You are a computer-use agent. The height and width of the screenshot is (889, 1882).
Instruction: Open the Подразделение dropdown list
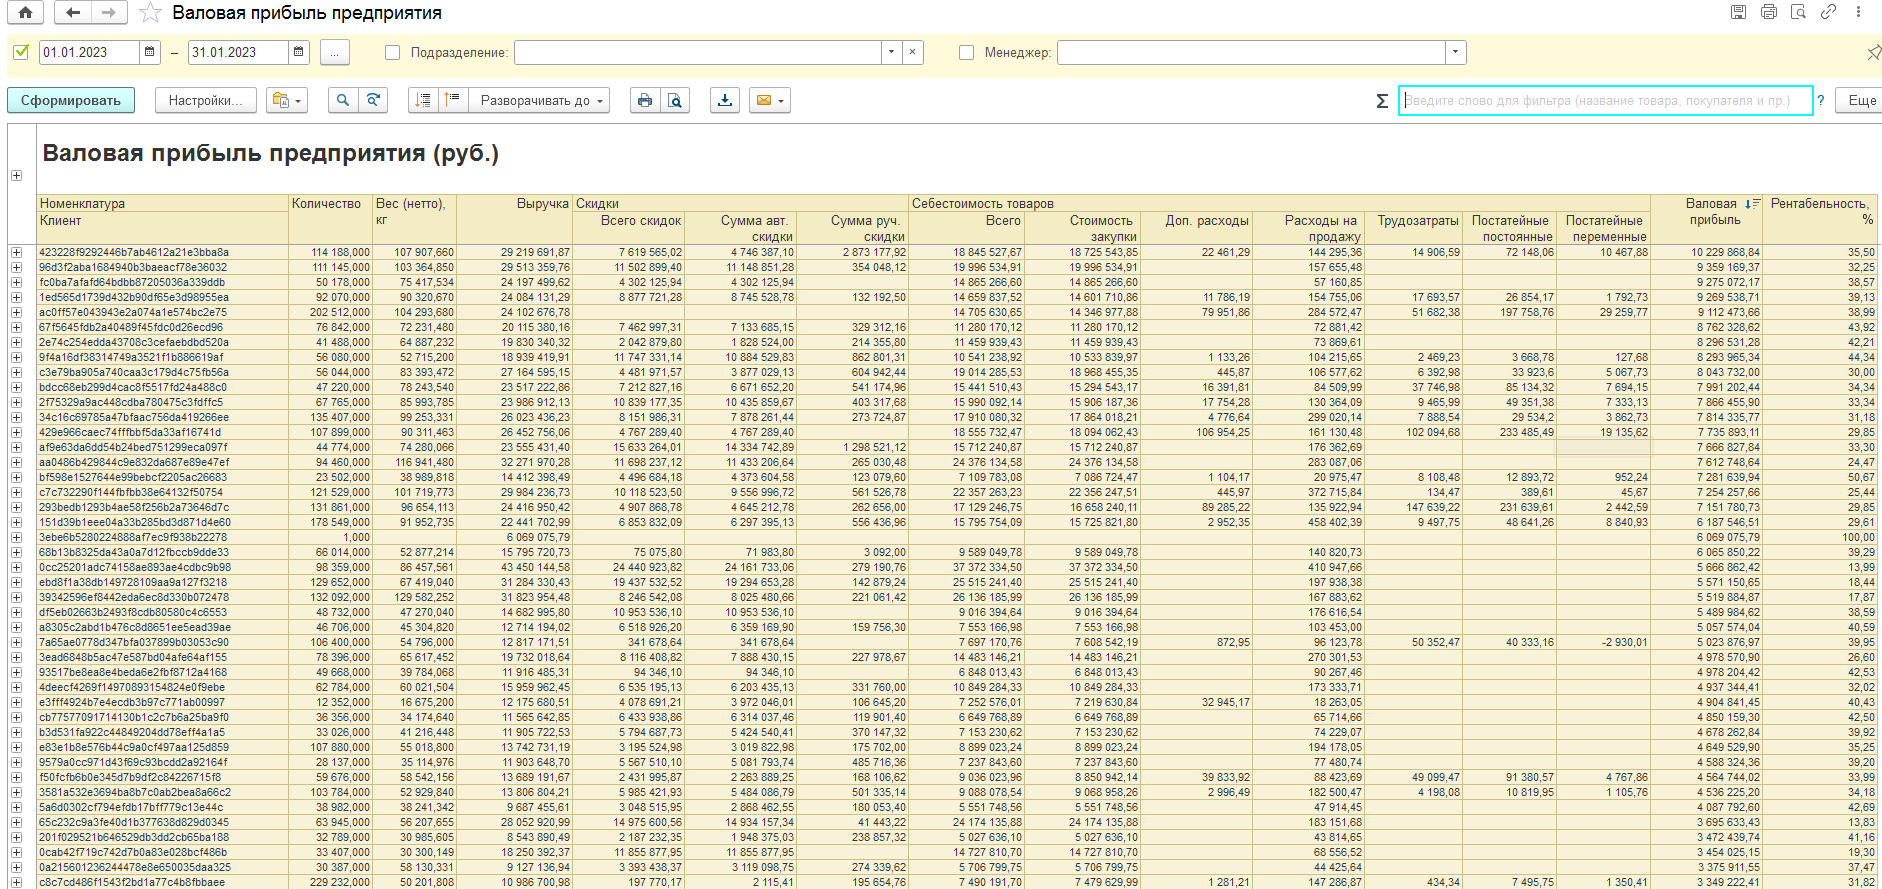[x=891, y=52]
